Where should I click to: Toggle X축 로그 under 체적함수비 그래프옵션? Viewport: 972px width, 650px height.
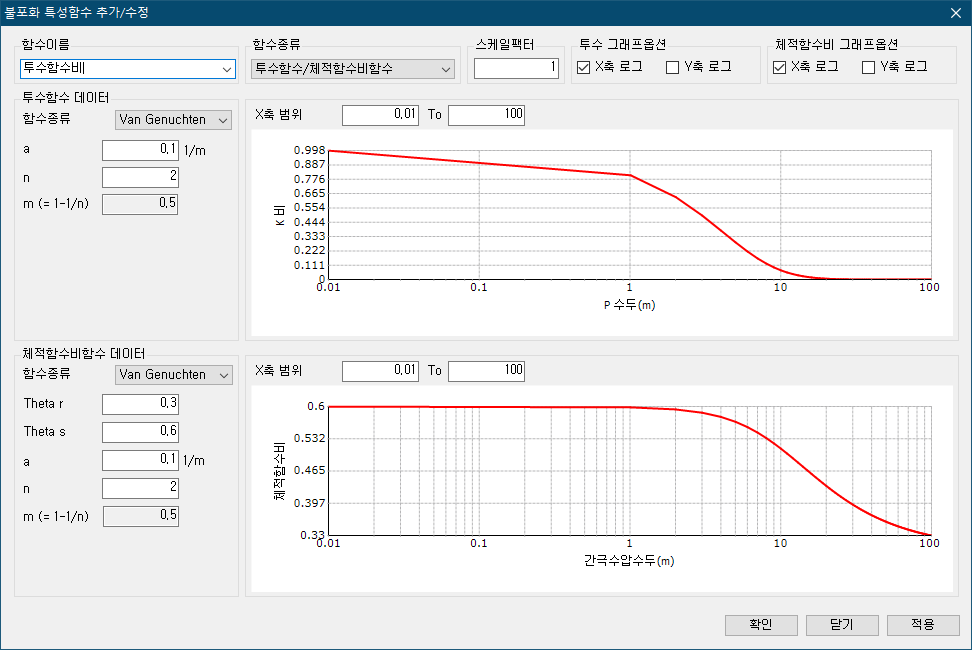tap(781, 67)
